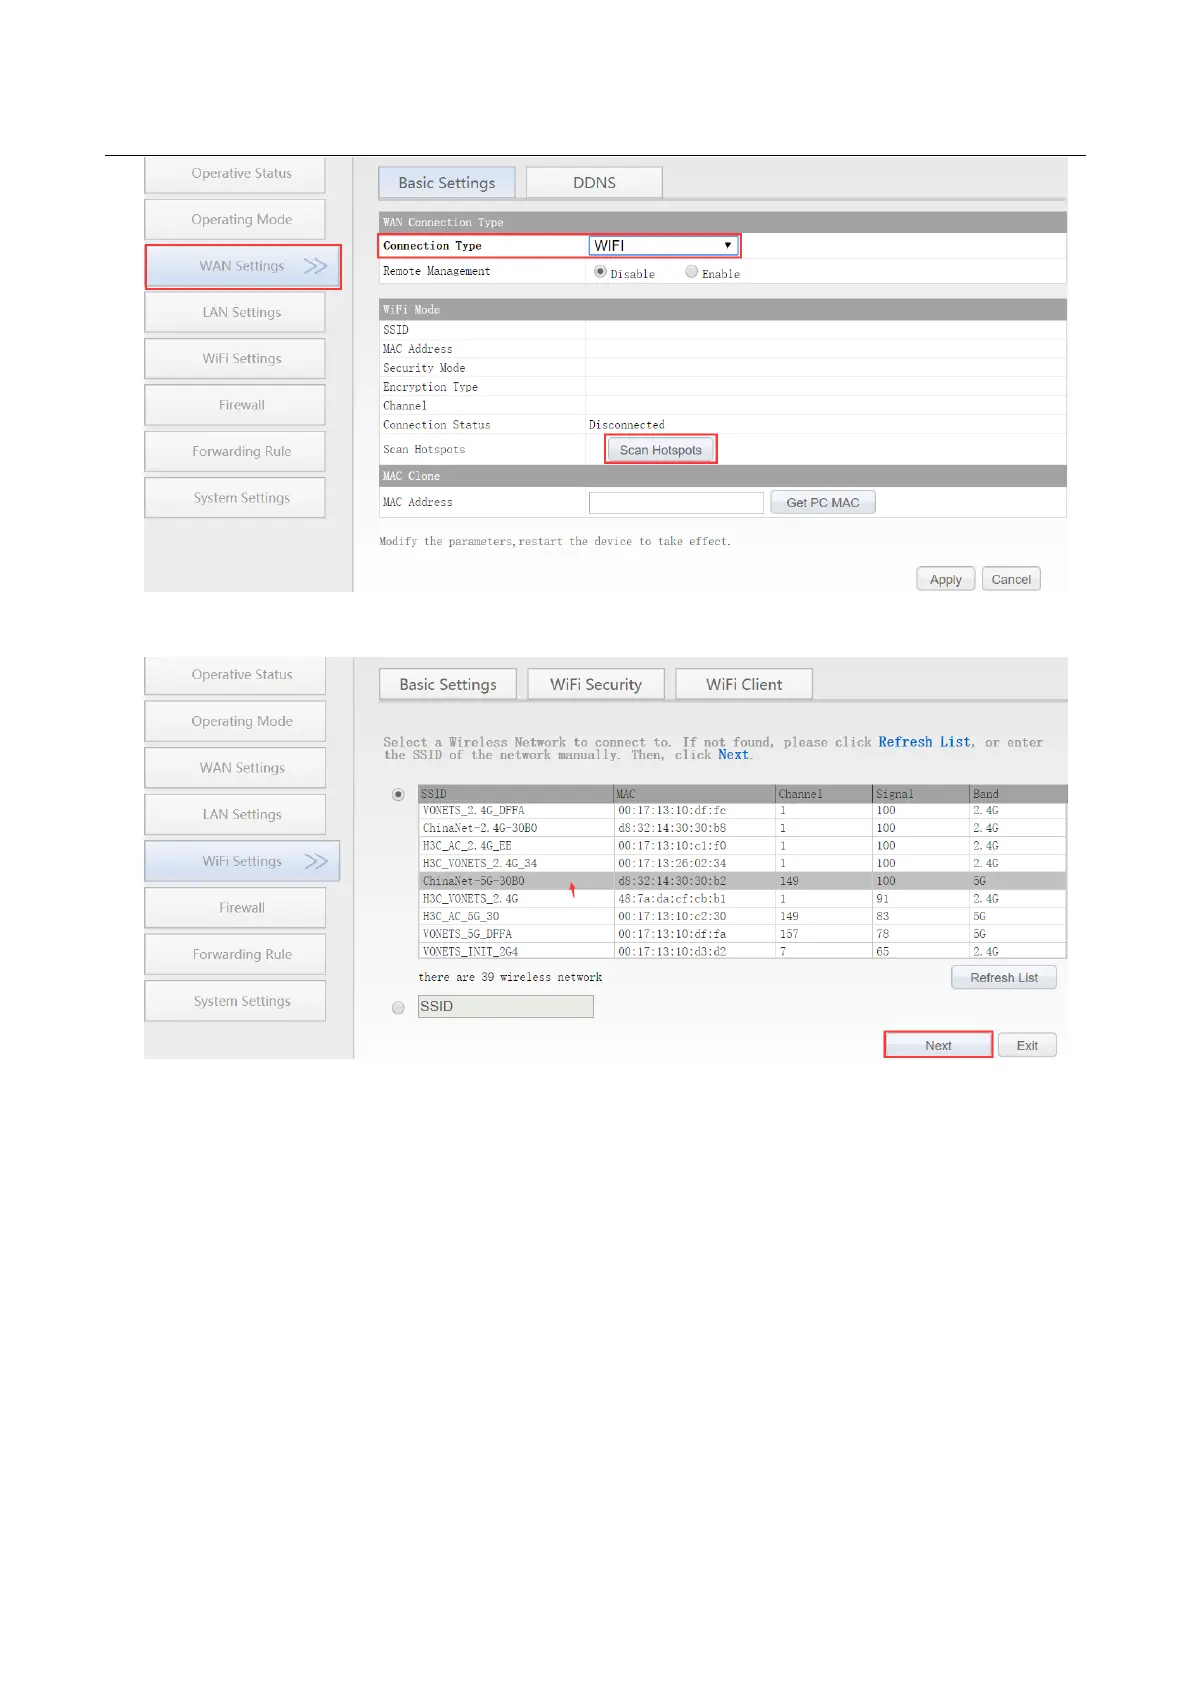Image resolution: width=1191 pixels, height=1684 pixels.
Task: Click the Scan Hotspots button
Action: 661,450
